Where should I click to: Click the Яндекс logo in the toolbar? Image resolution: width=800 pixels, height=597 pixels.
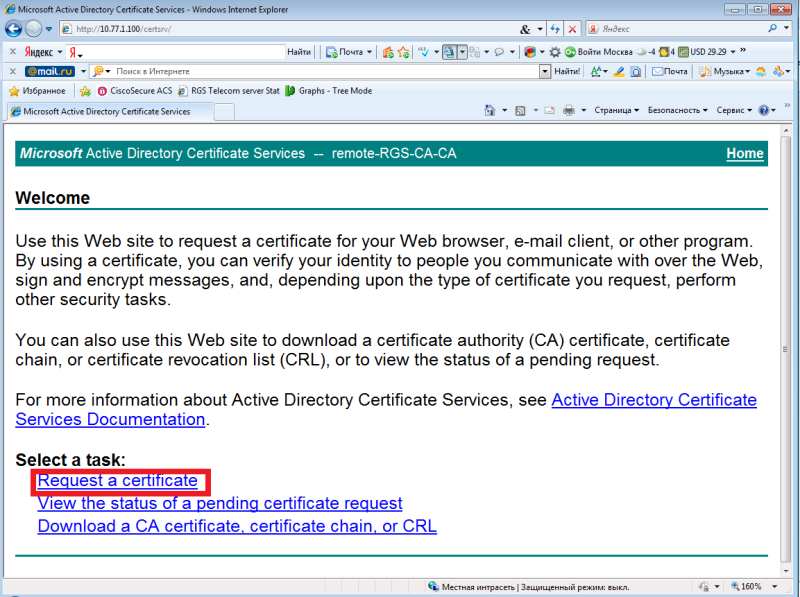(39, 52)
